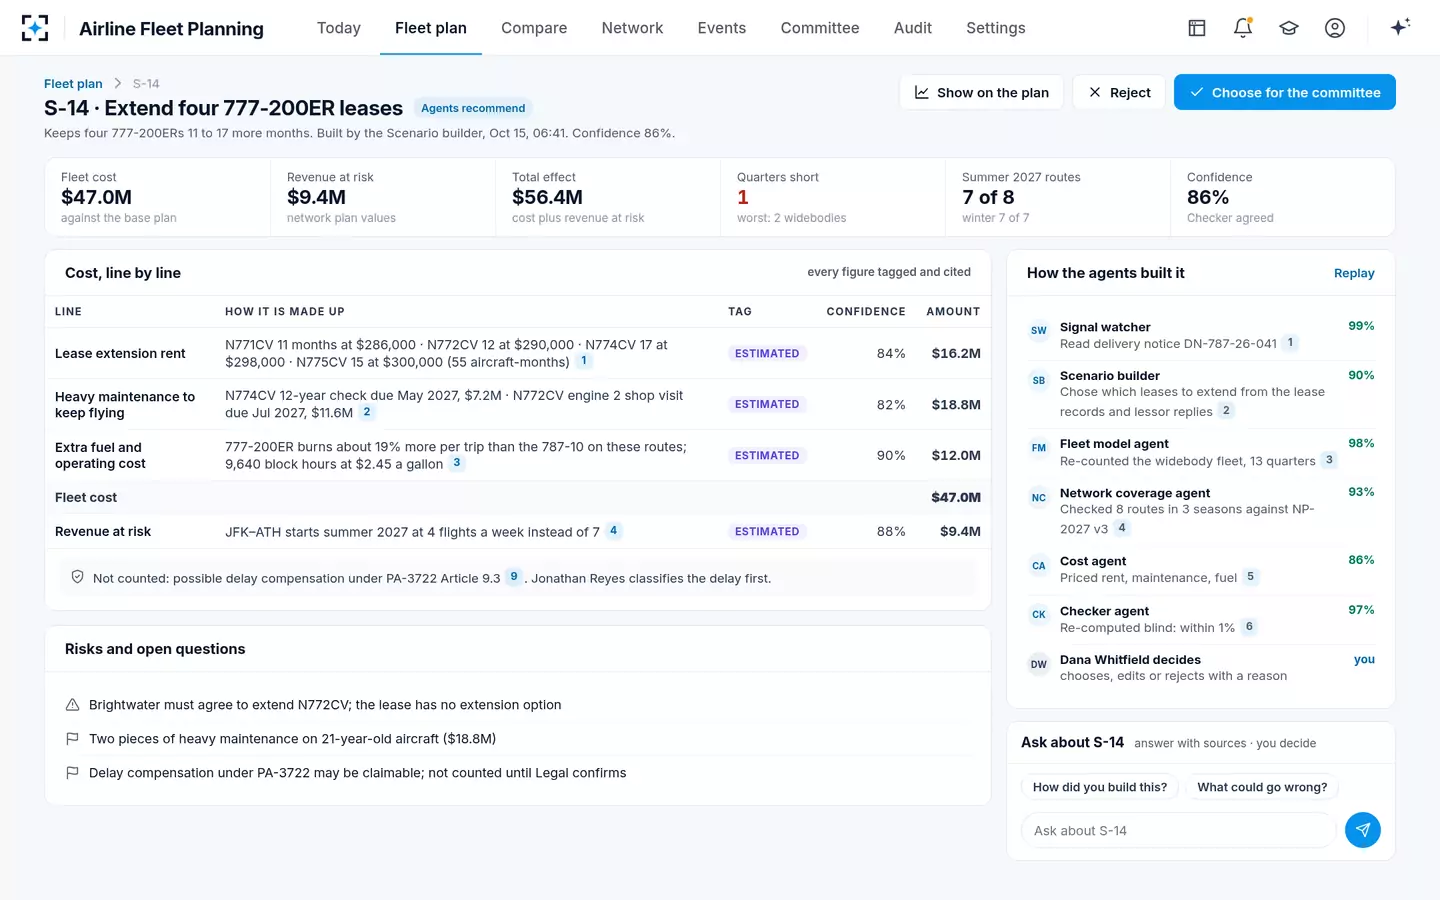Click the DW Dana Whitfield avatar

[1039, 664]
